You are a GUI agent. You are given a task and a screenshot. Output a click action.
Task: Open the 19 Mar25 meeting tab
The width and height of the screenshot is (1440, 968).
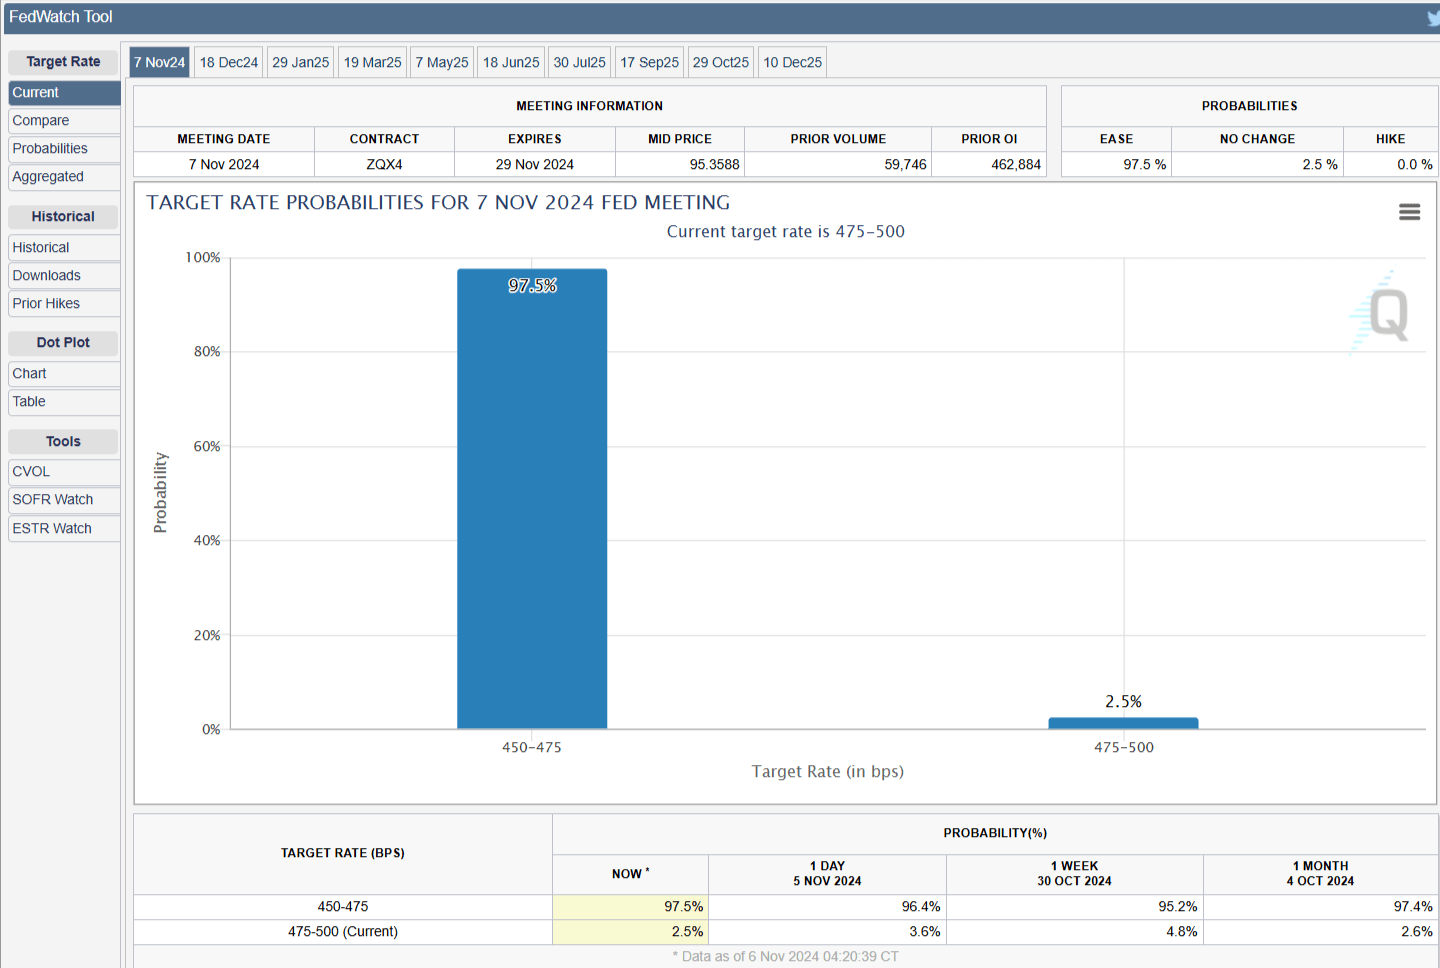pos(372,62)
